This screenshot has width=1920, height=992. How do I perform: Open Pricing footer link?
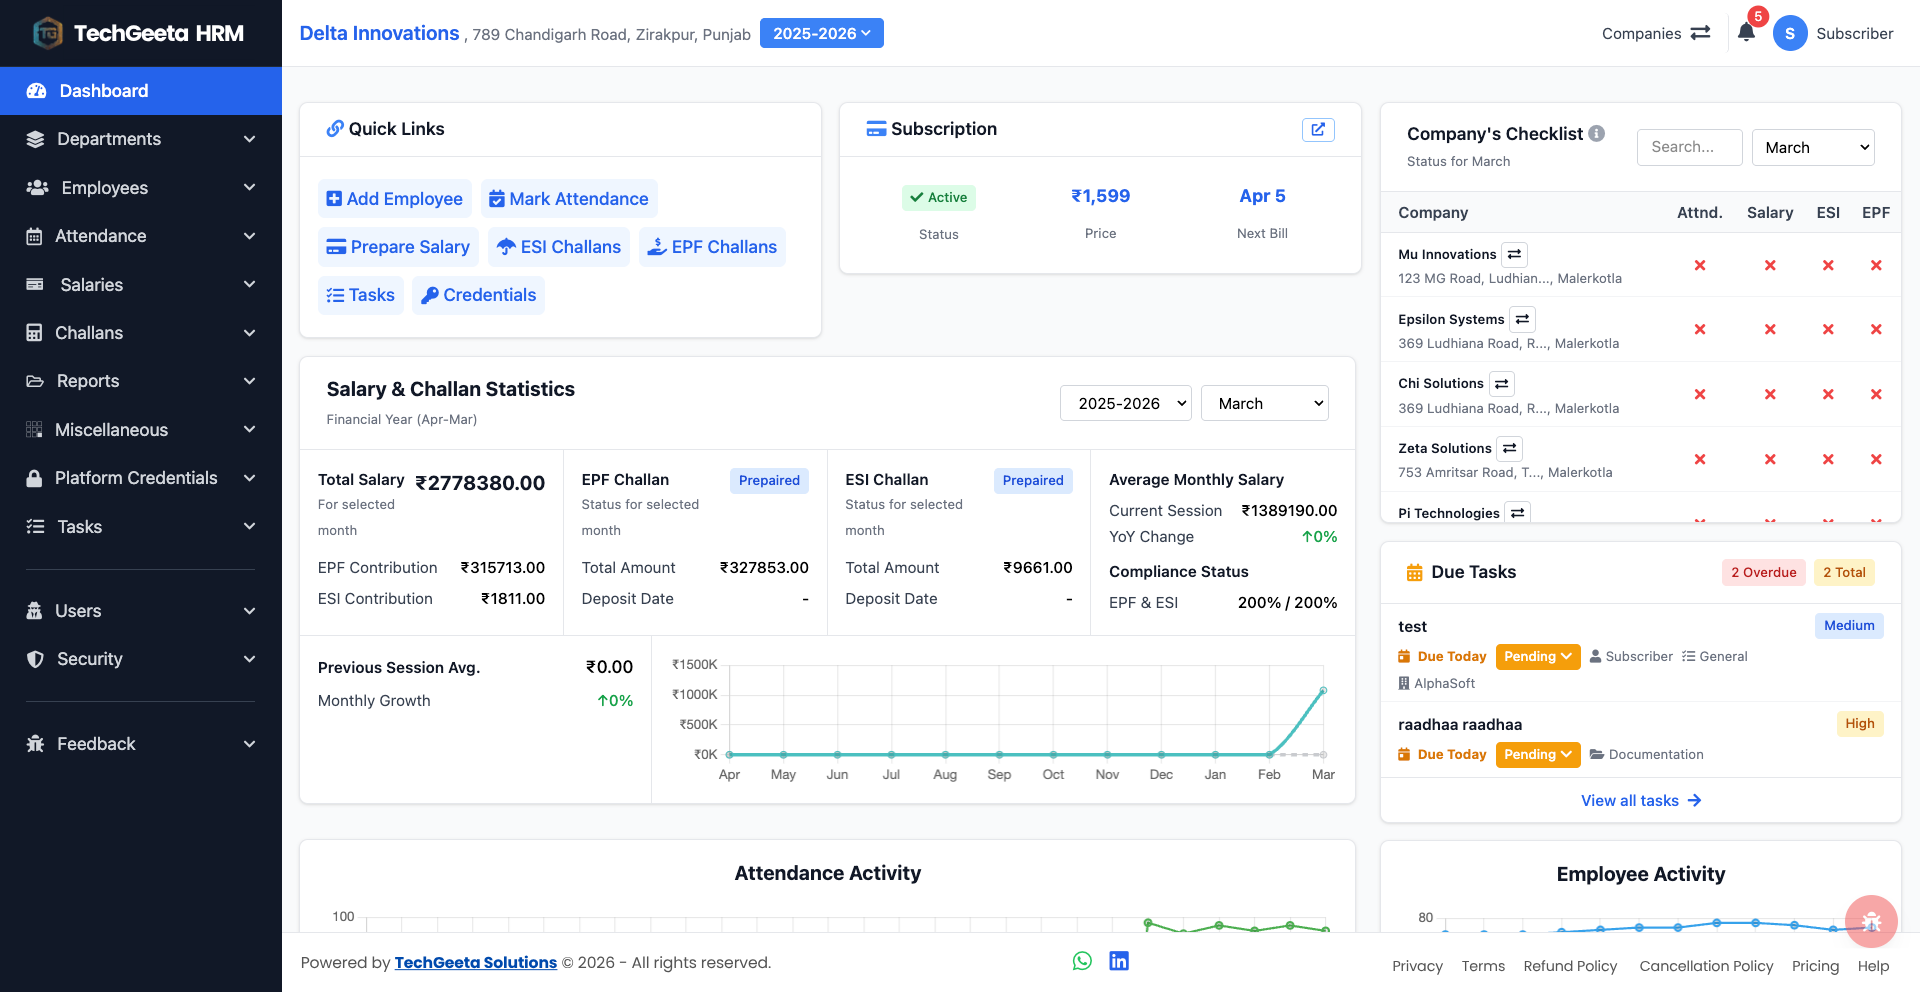(x=1815, y=966)
